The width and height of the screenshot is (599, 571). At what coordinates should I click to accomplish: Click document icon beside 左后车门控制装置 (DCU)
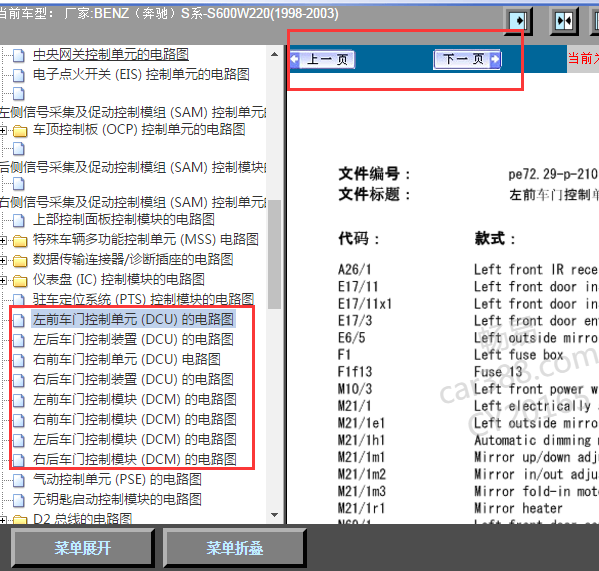pyautogui.click(x=19, y=340)
